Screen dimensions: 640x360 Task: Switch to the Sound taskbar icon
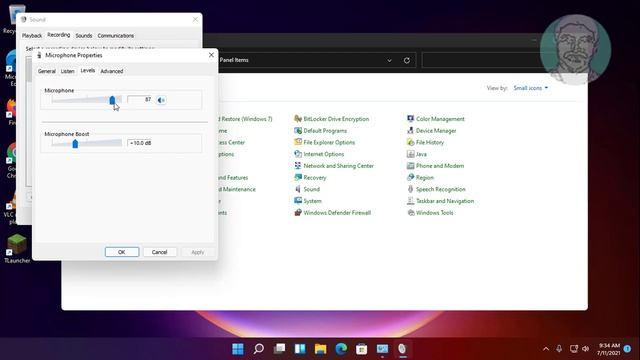click(402, 349)
